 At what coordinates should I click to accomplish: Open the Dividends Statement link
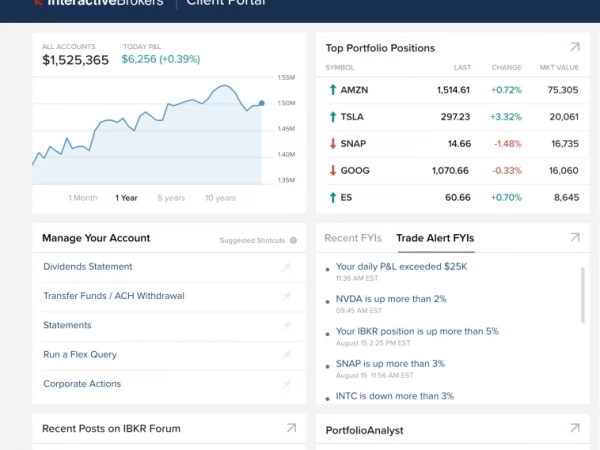coord(88,266)
